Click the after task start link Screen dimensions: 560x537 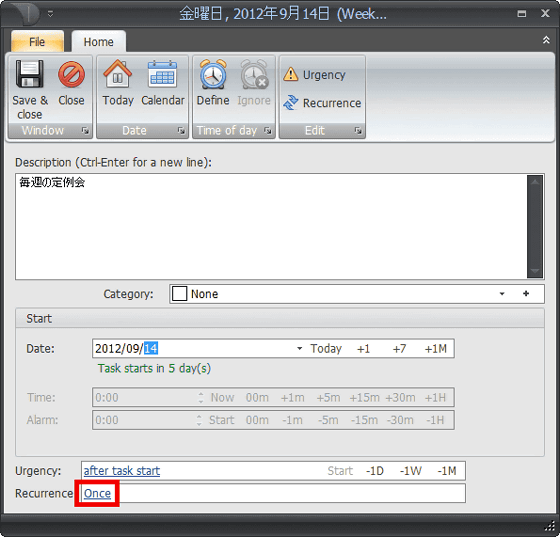(x=122, y=471)
